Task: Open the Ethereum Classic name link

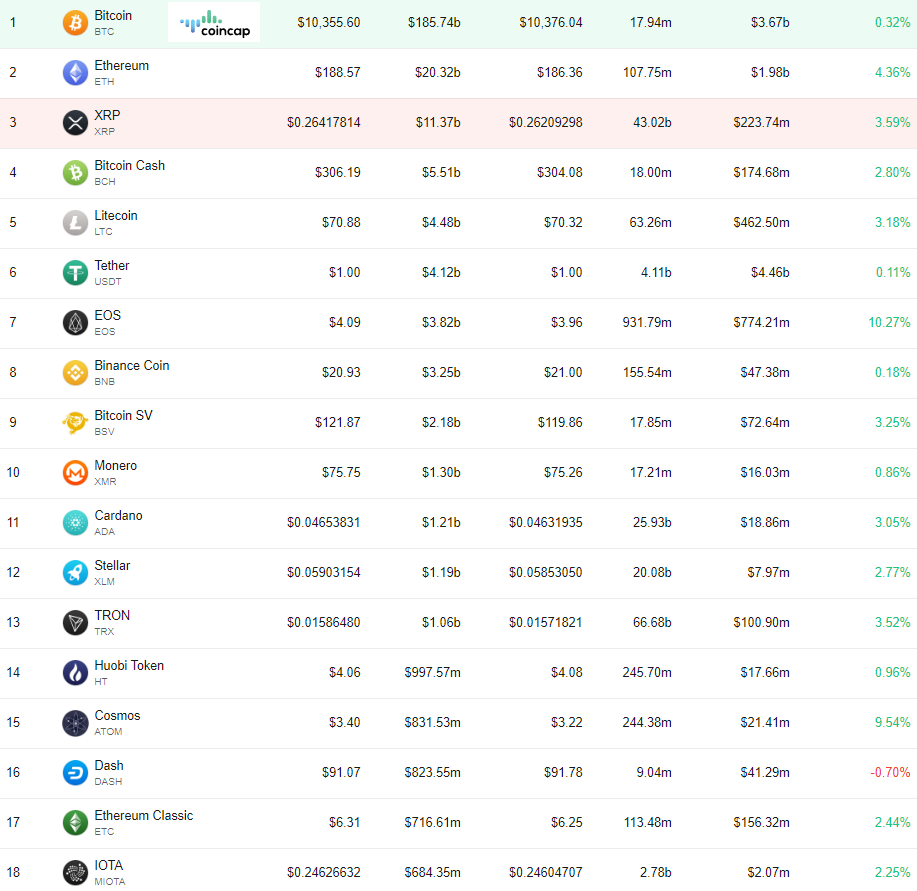Action: tap(144, 816)
